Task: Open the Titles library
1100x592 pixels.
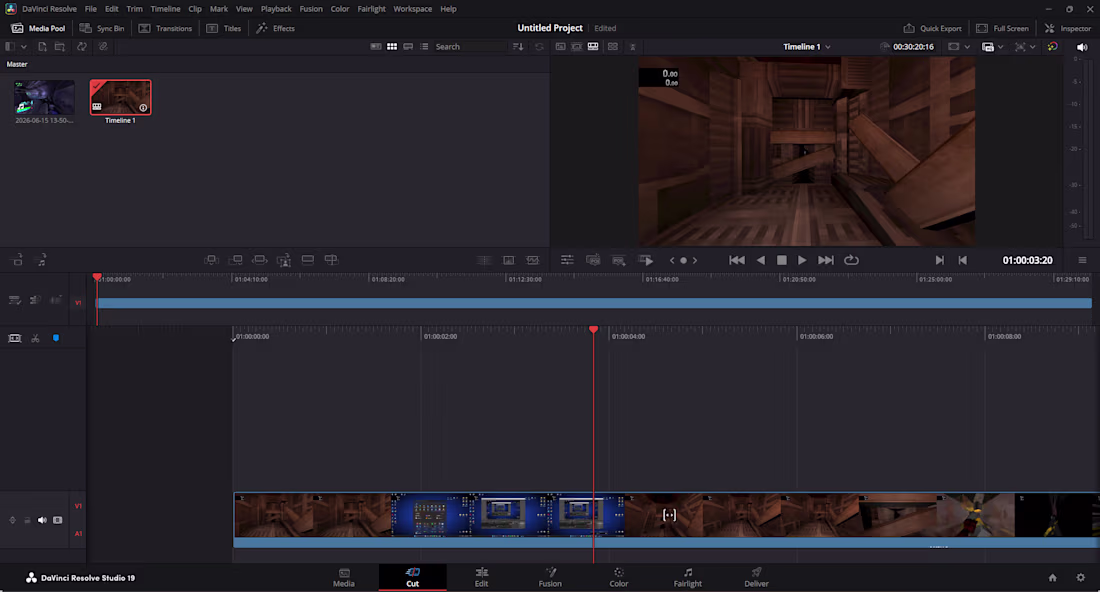Action: pyautogui.click(x=224, y=28)
